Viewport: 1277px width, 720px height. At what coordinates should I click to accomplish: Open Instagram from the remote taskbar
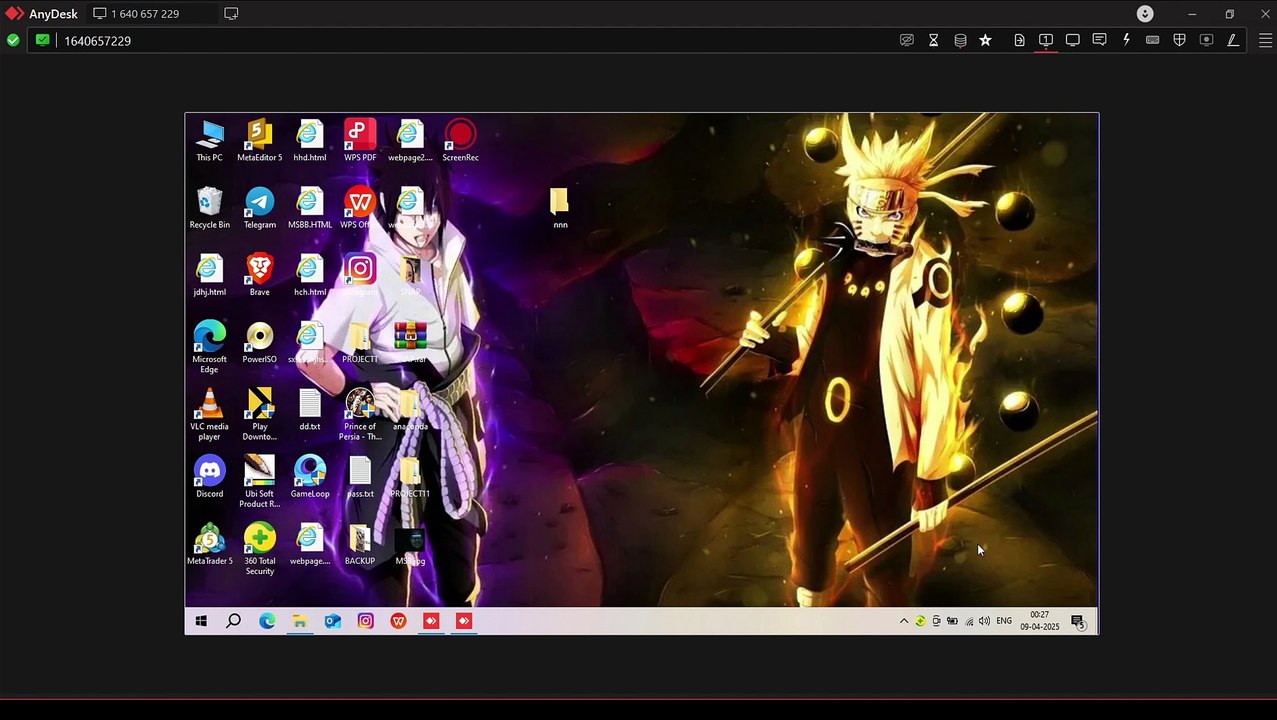[x=365, y=621]
